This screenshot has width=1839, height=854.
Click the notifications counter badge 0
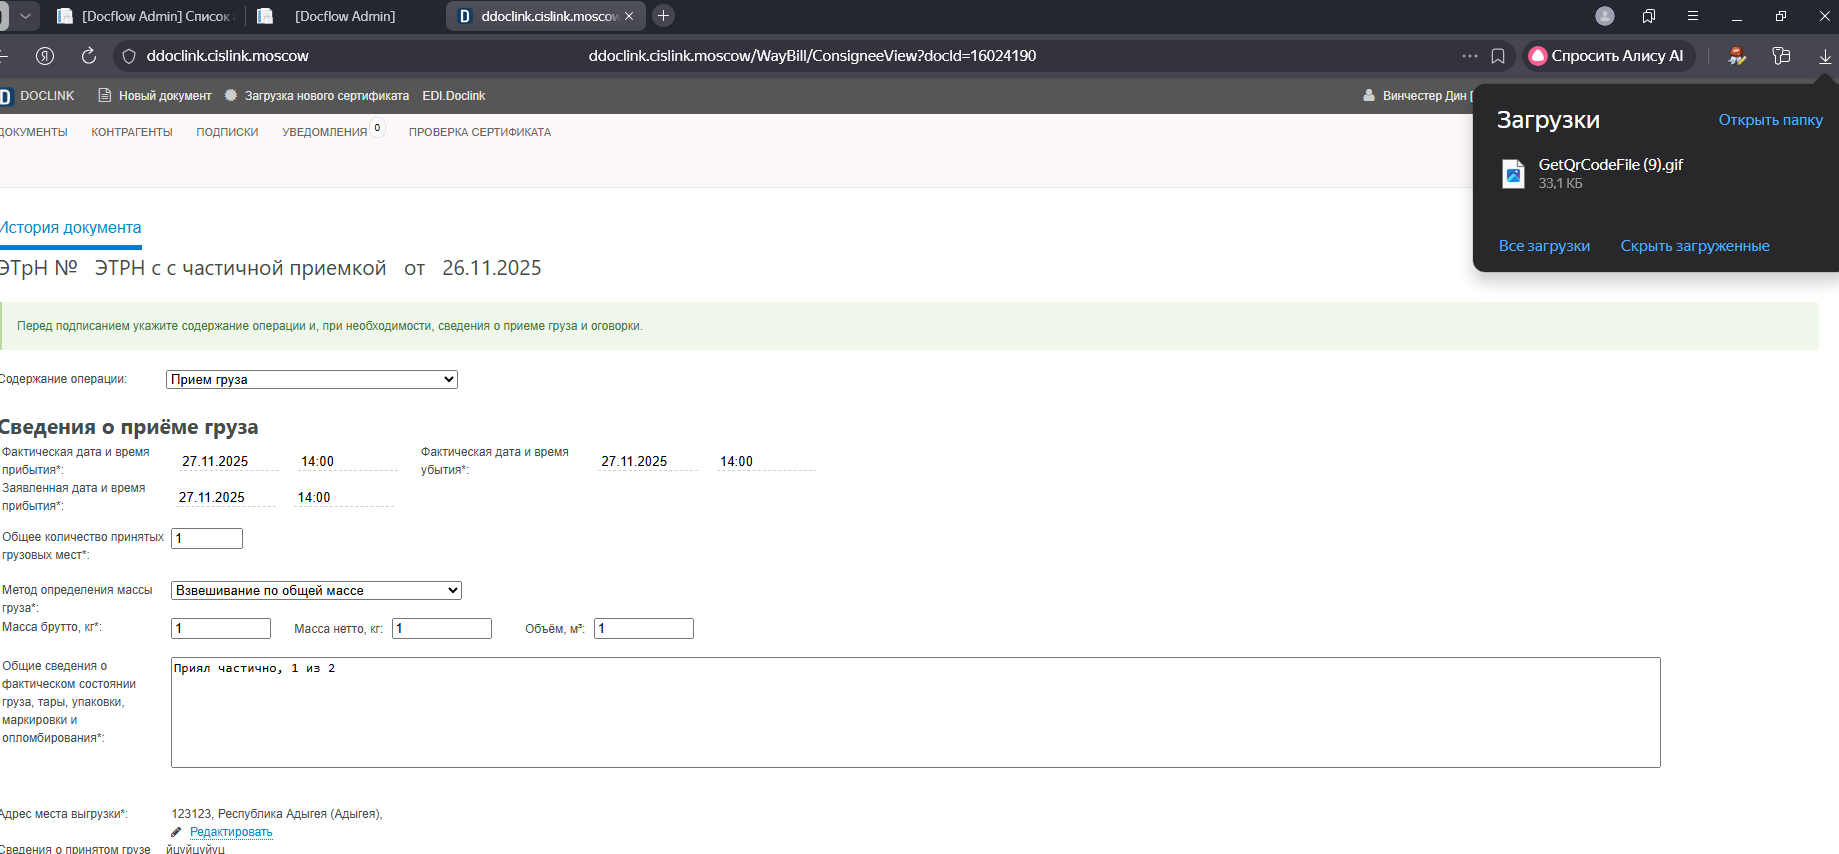[x=377, y=128]
